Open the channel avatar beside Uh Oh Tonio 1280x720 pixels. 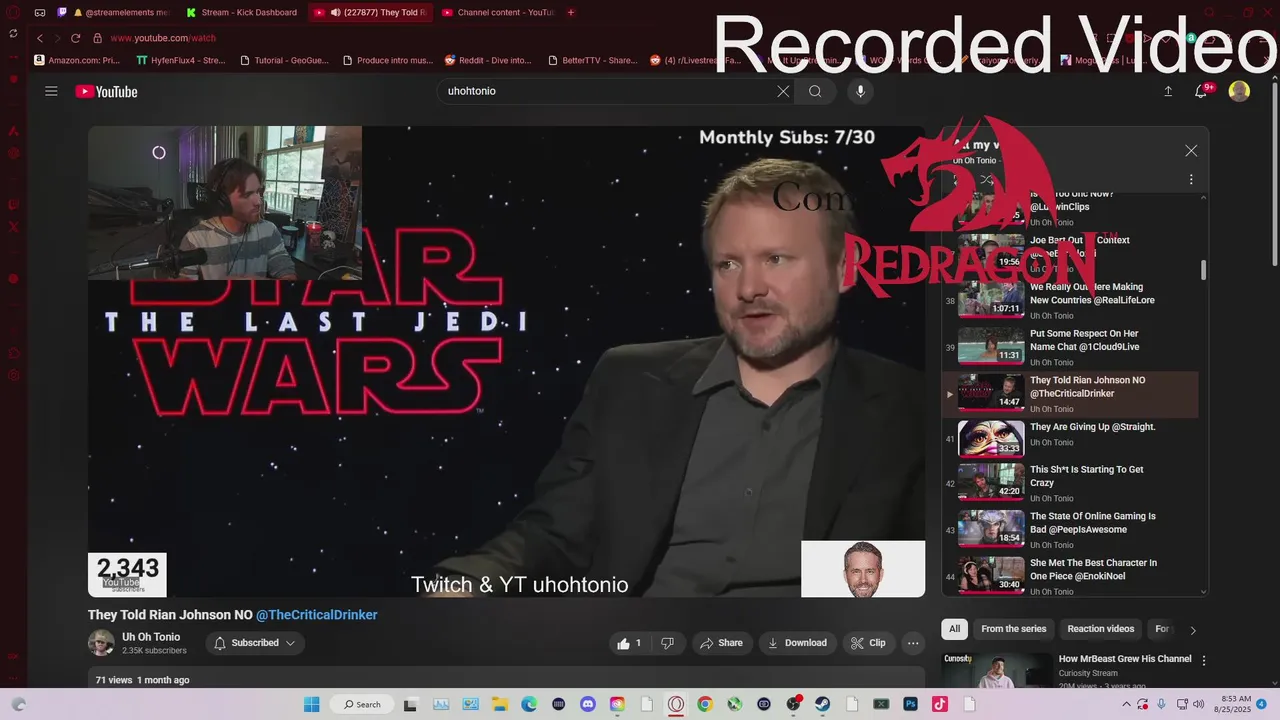[101, 643]
